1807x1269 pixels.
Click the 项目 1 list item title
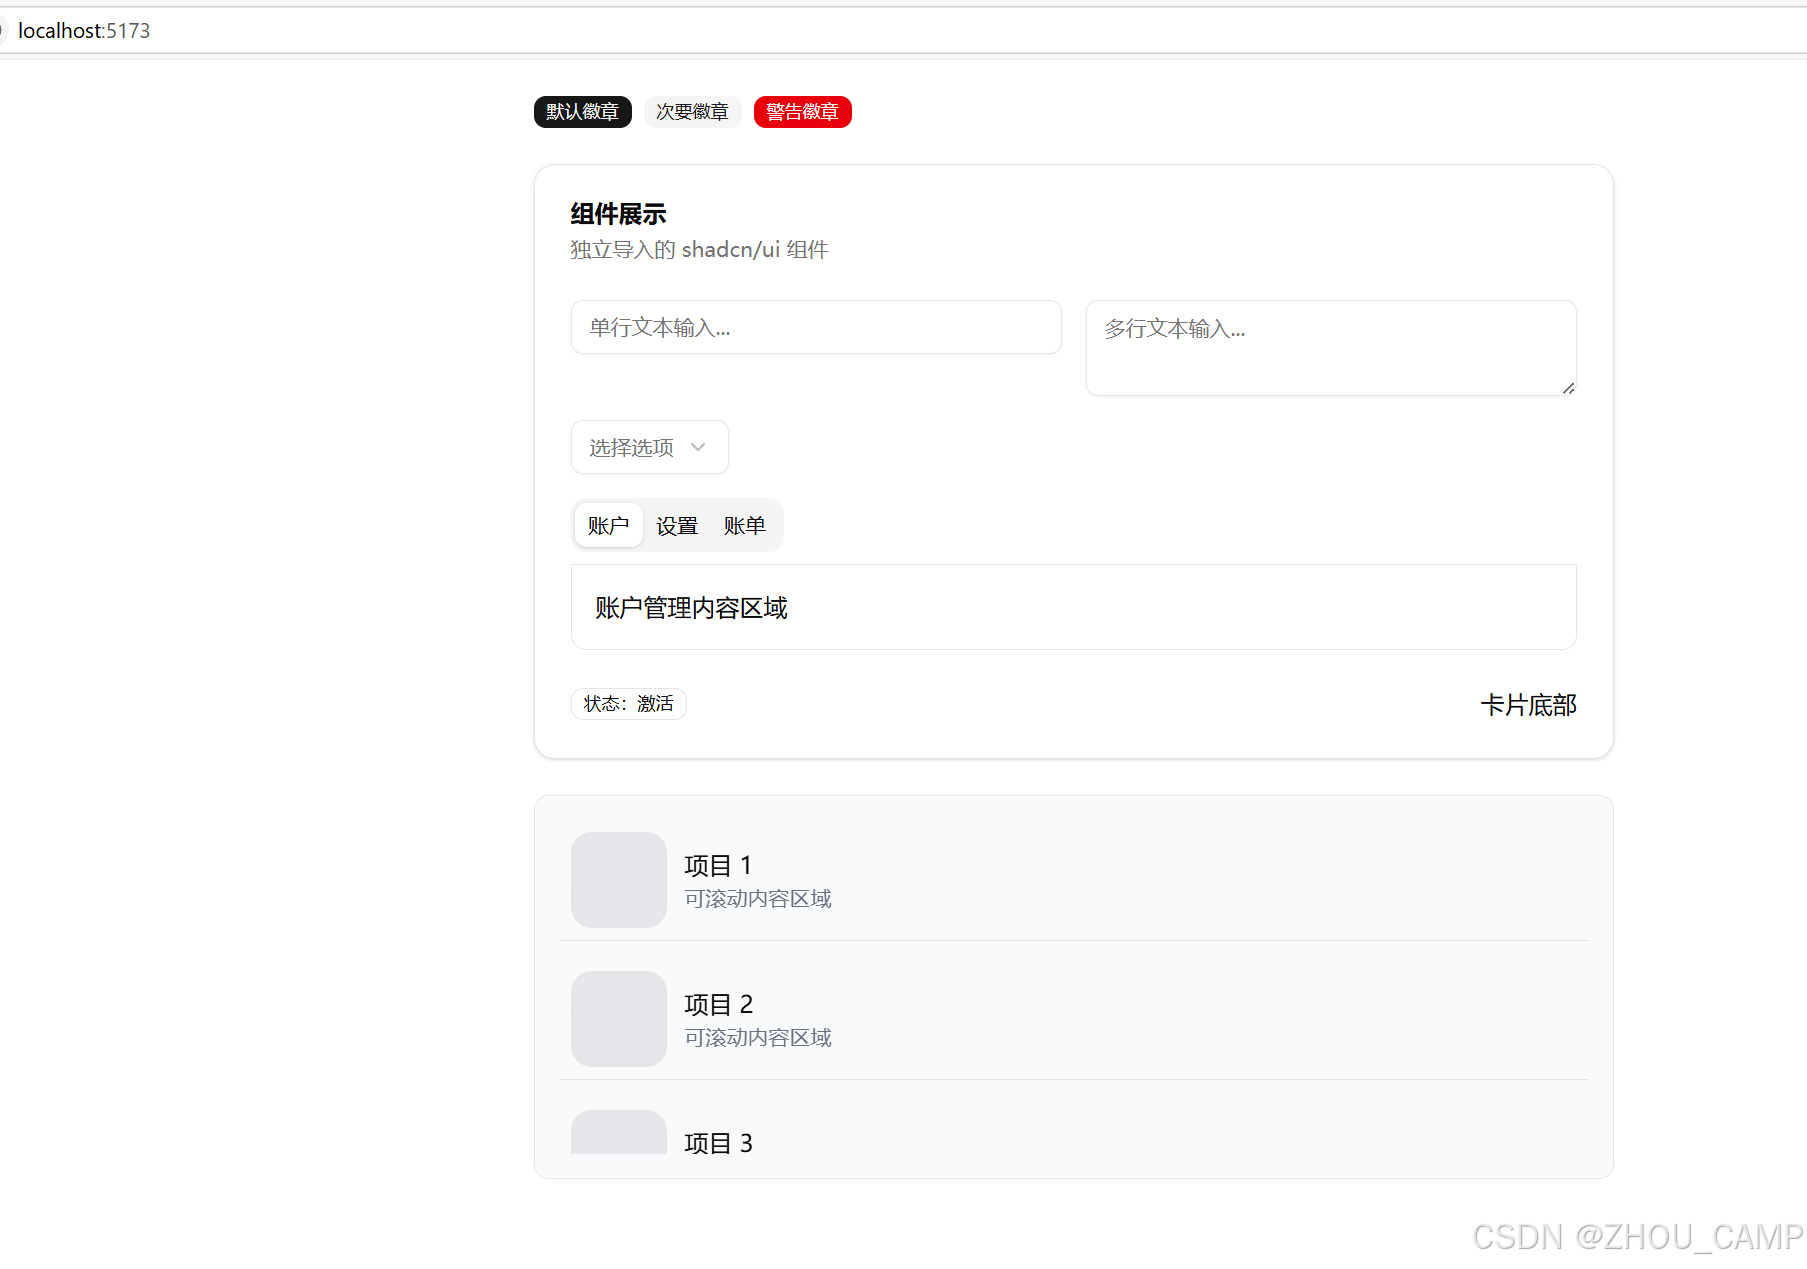click(x=718, y=865)
